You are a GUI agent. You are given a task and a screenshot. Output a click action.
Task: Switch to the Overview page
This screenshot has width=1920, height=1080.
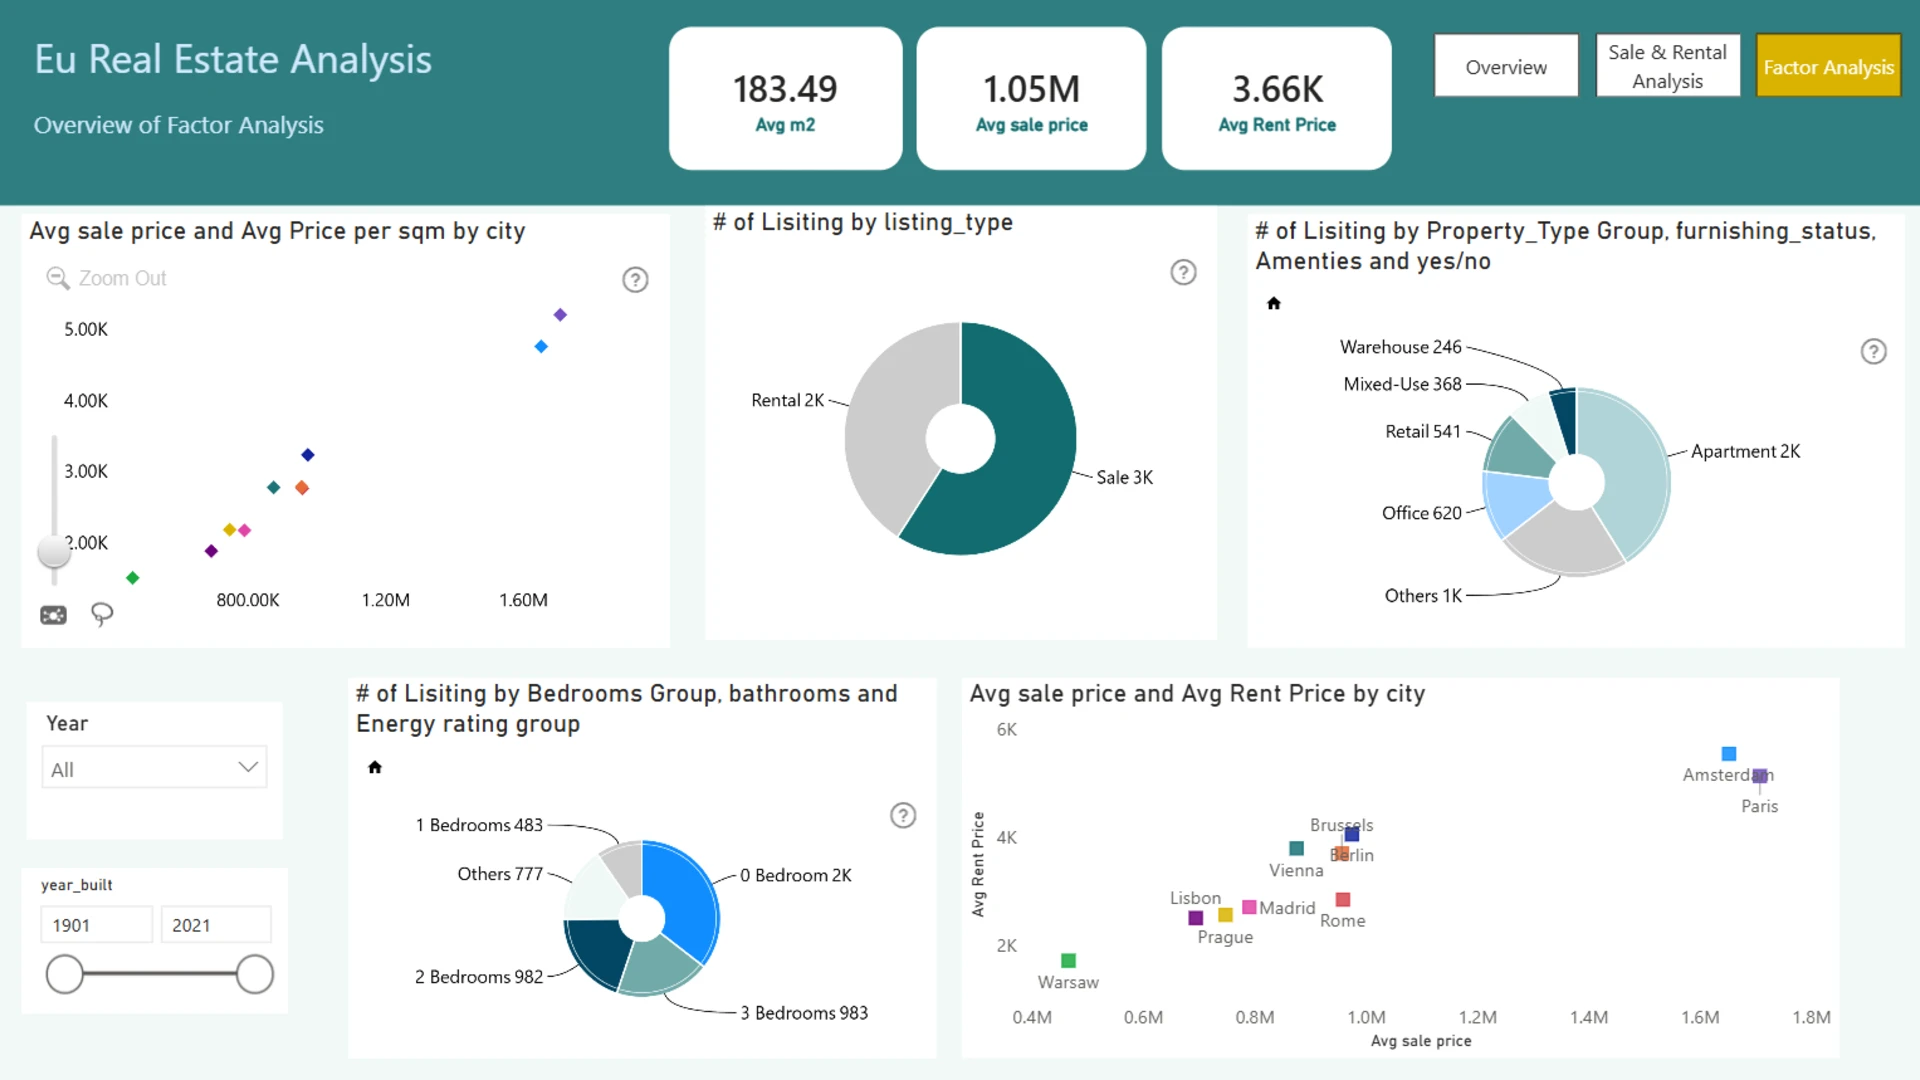click(1505, 67)
